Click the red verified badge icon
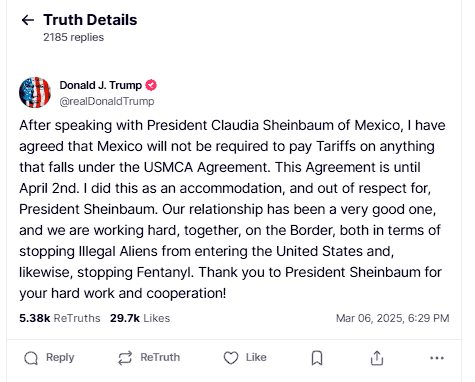 [x=151, y=85]
